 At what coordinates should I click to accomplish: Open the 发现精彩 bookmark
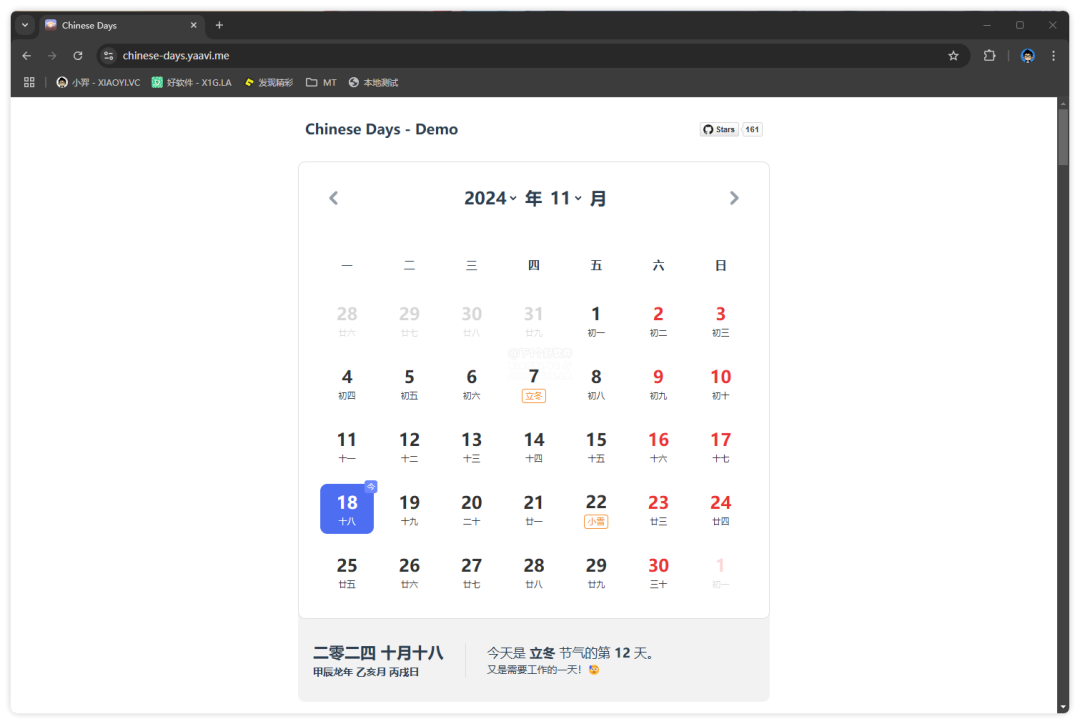point(269,83)
